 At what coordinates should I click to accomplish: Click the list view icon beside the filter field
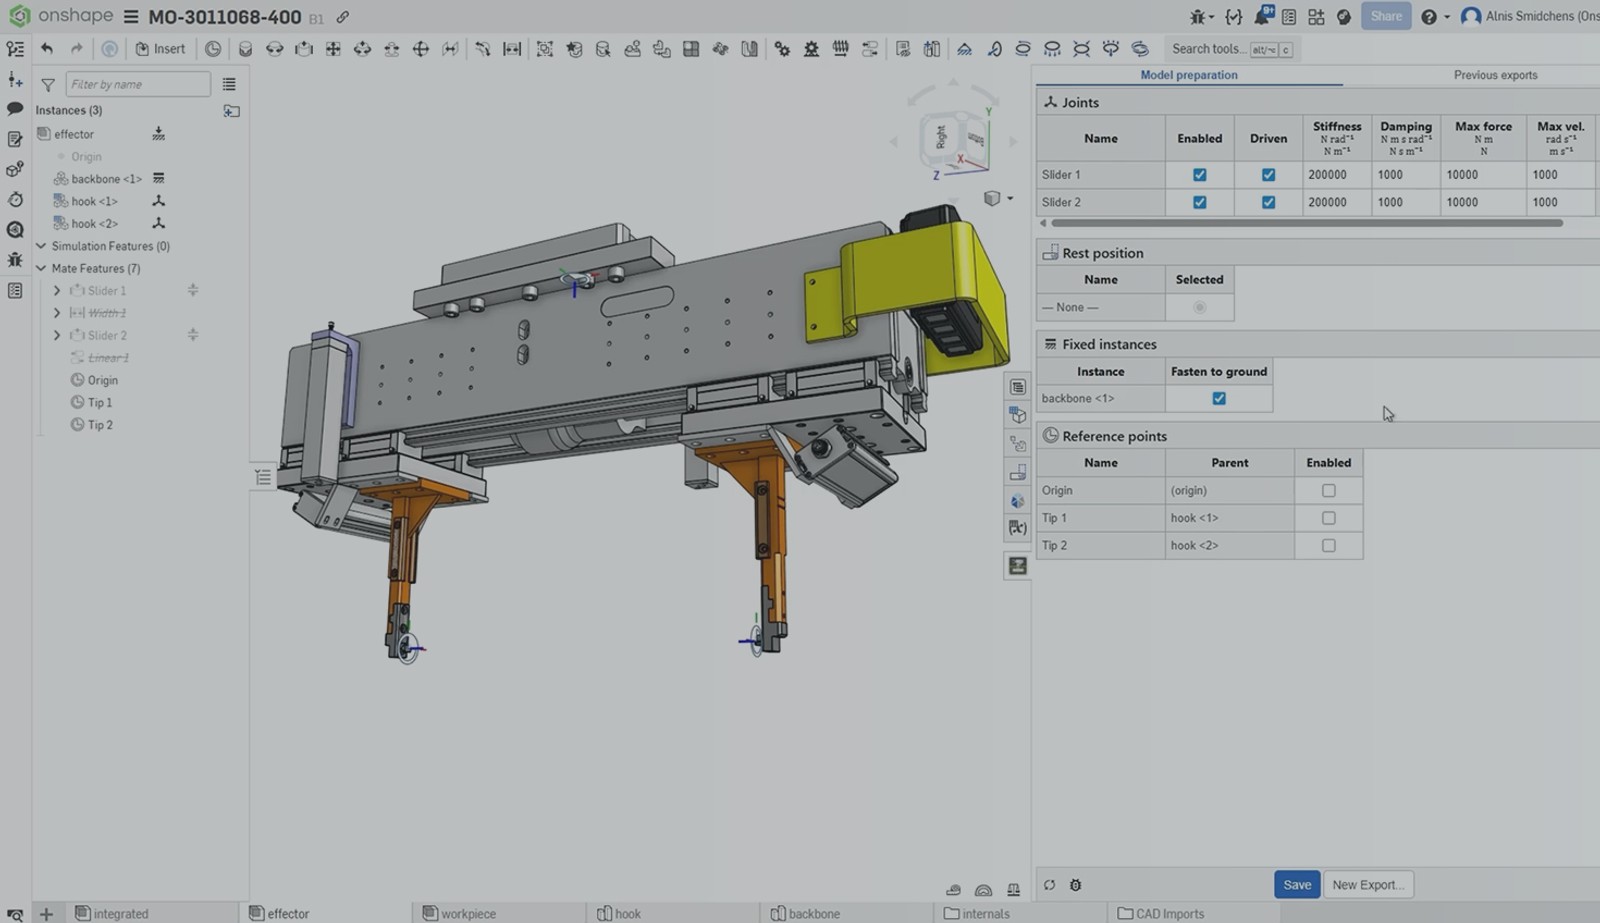point(229,85)
